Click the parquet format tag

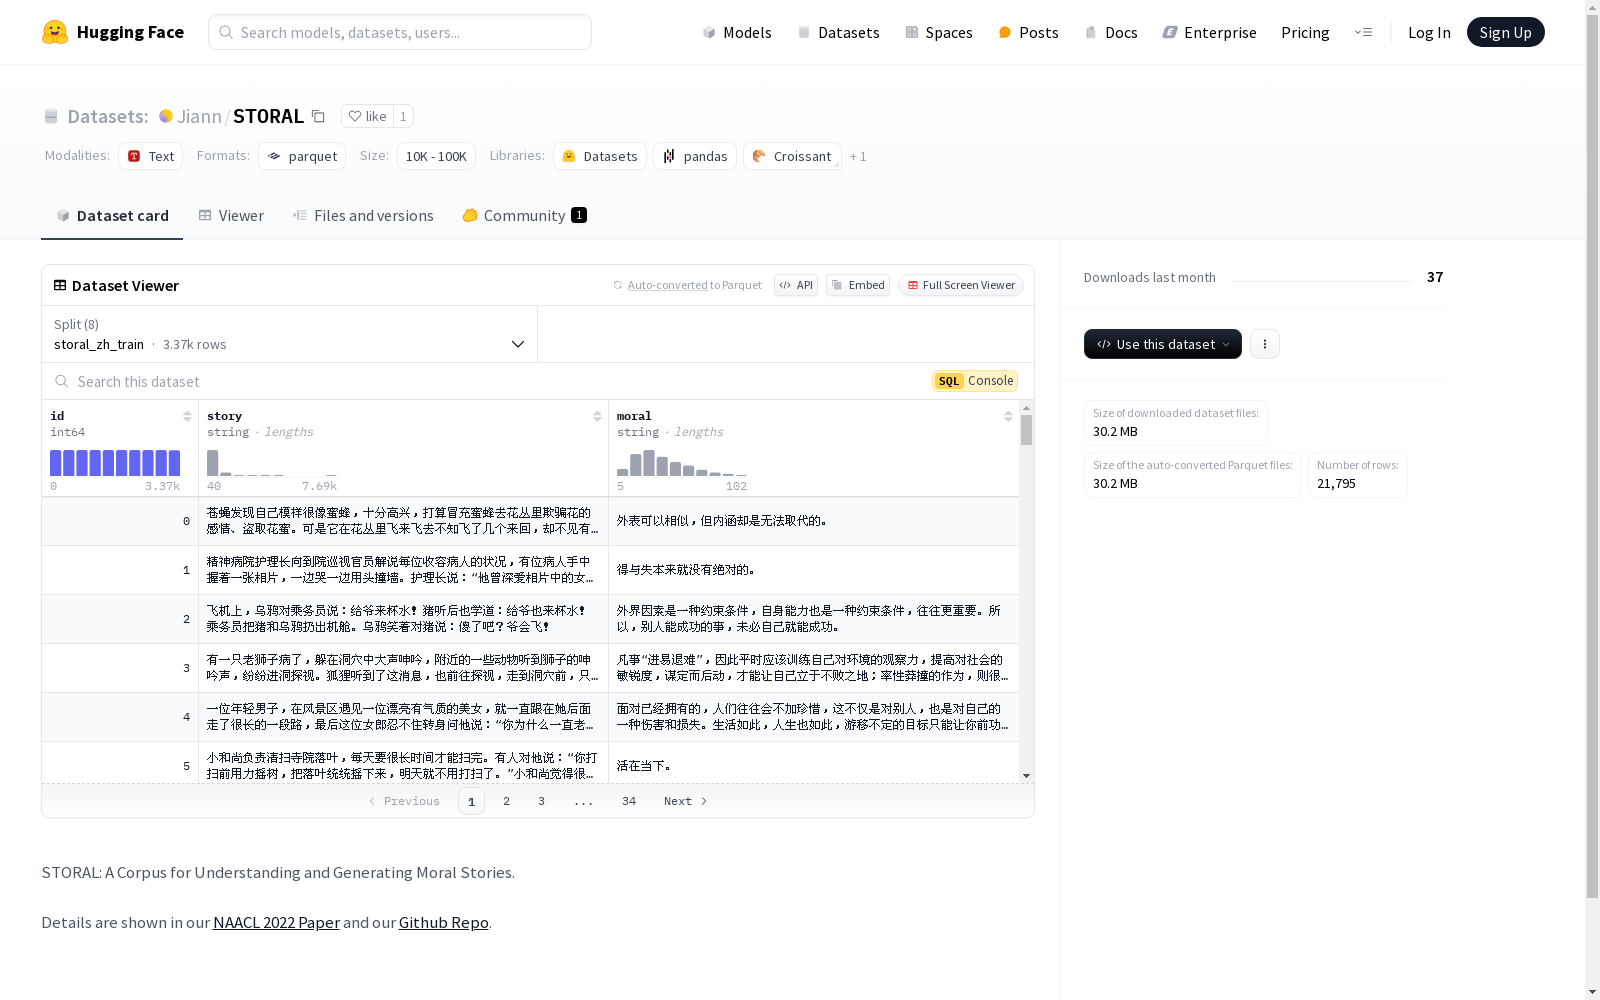[x=302, y=156]
